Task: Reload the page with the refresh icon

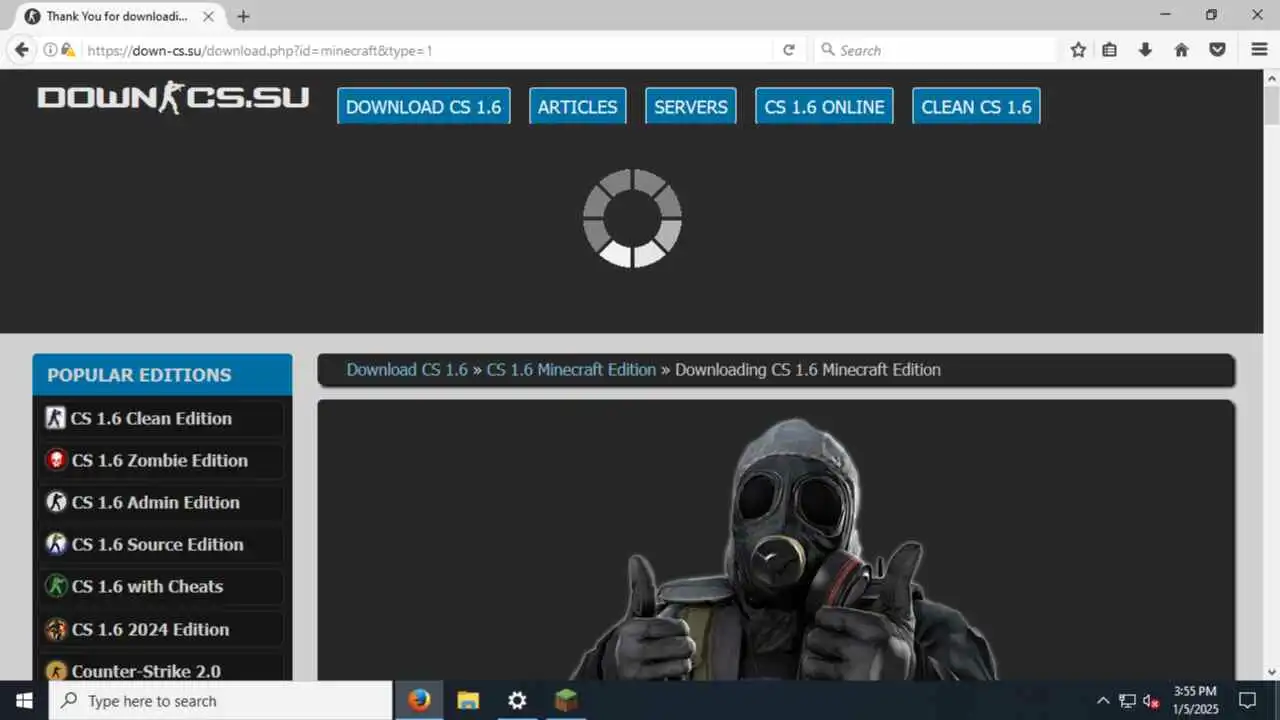Action: pyautogui.click(x=789, y=50)
